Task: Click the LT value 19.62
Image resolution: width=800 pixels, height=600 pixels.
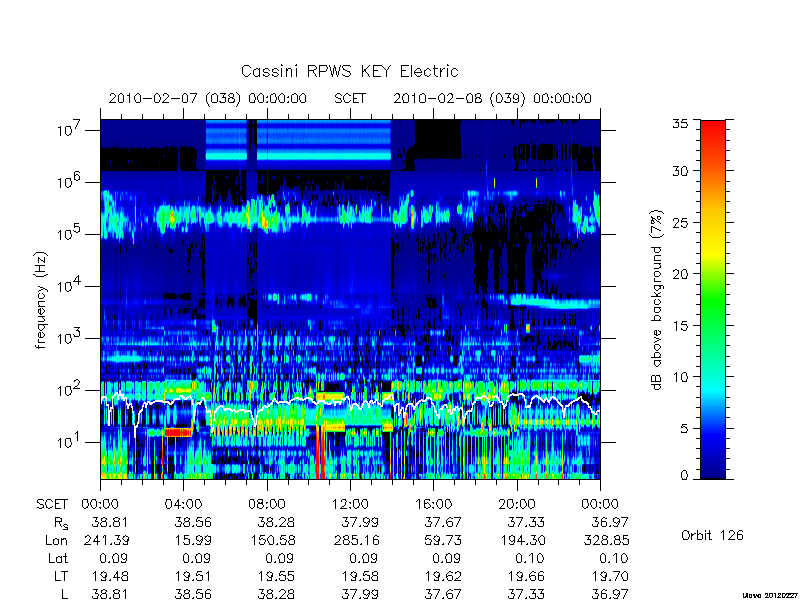Action: pyautogui.click(x=443, y=577)
